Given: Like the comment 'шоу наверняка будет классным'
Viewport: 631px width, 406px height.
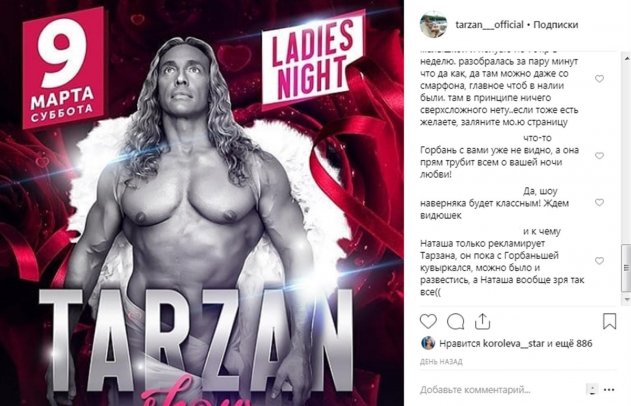Looking at the screenshot, I should click(x=599, y=202).
